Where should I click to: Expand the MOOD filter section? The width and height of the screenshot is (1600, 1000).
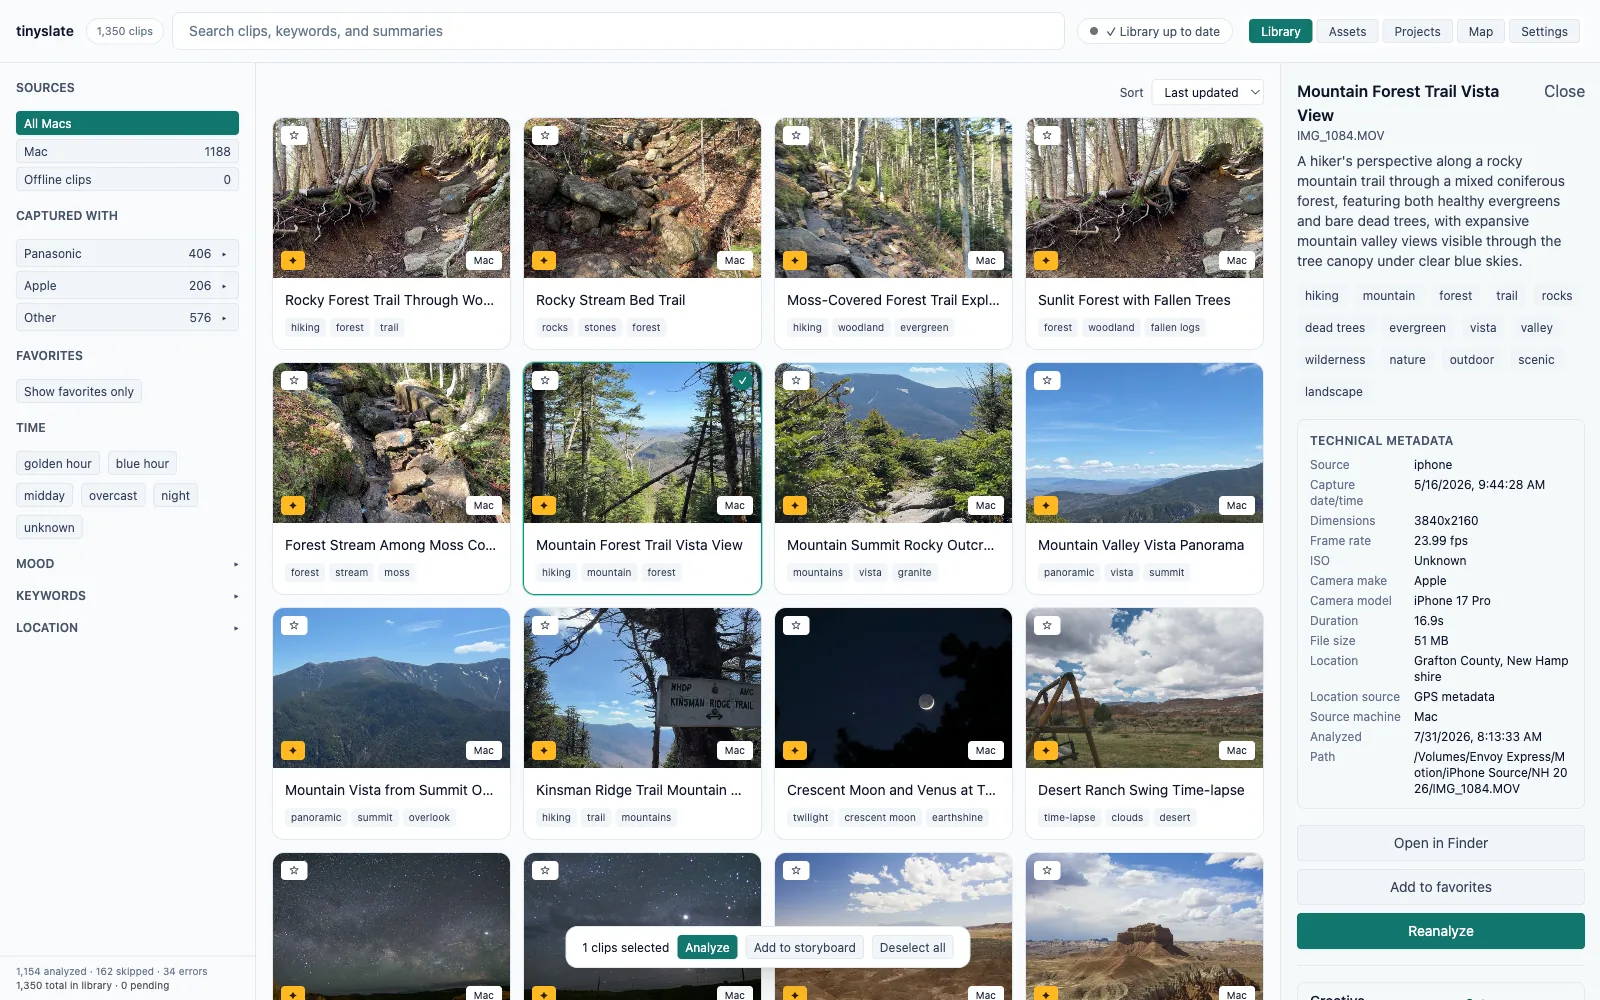click(127, 563)
